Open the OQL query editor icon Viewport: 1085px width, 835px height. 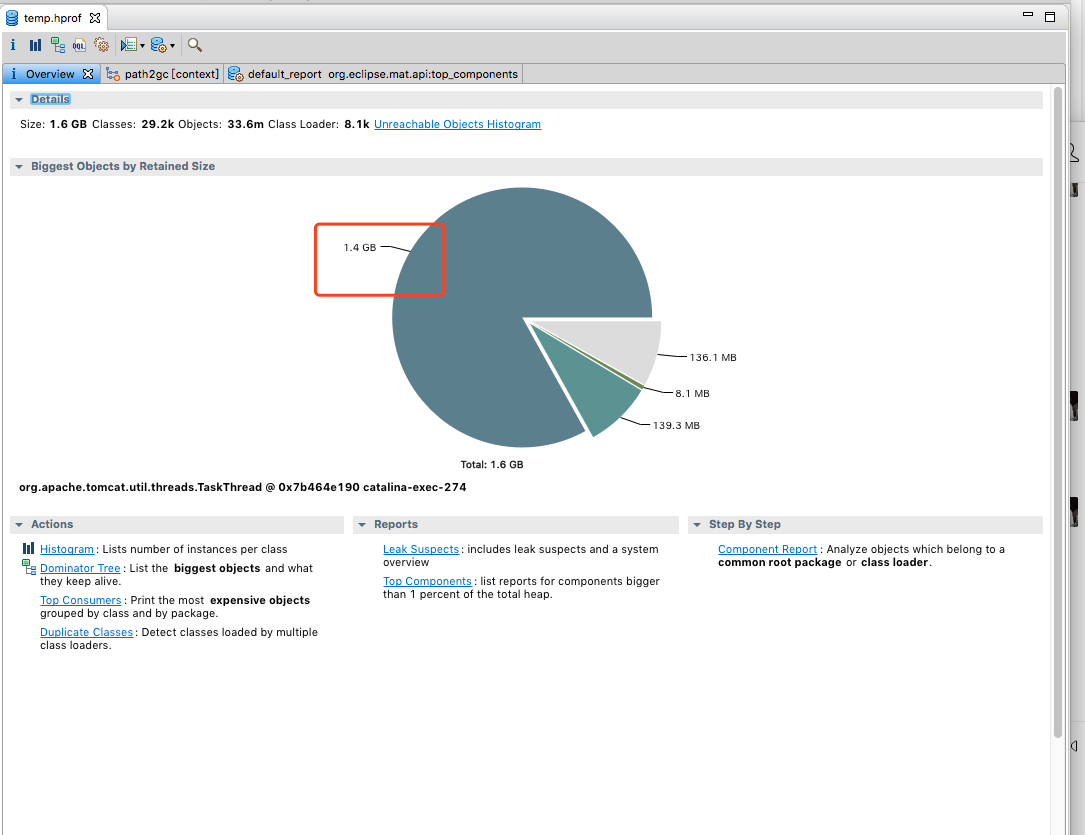pos(80,45)
